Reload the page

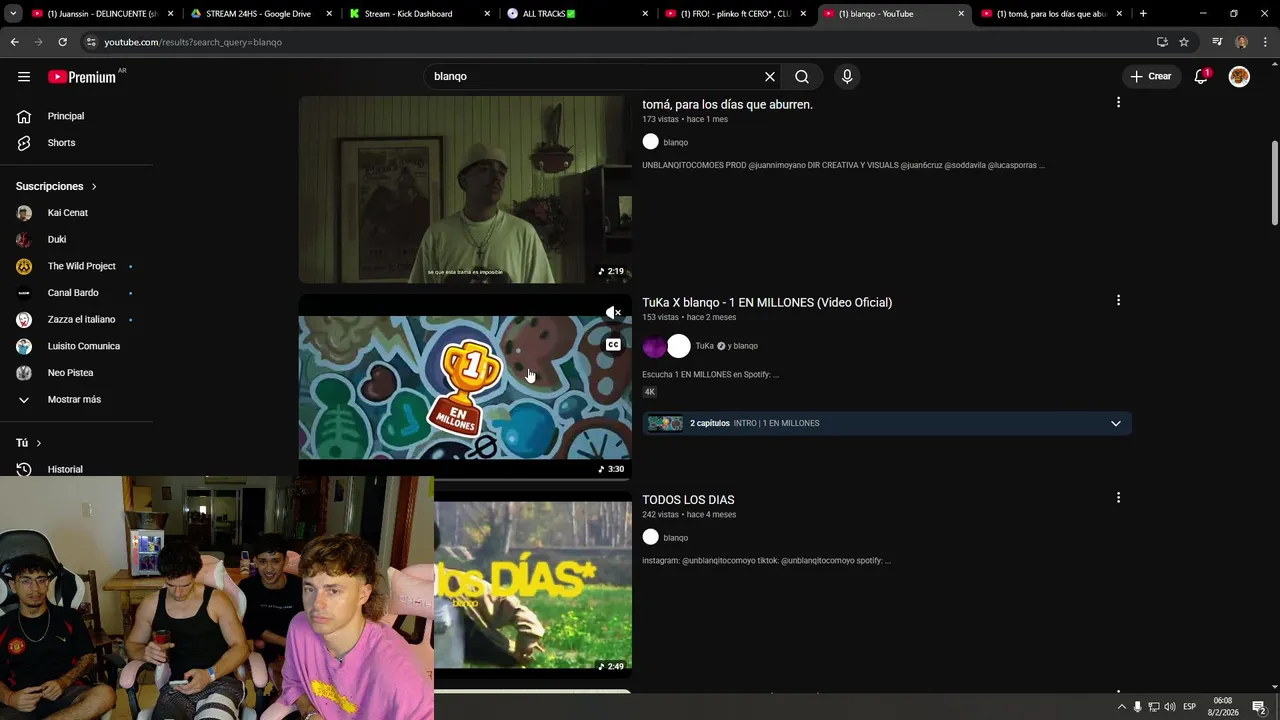(x=62, y=42)
